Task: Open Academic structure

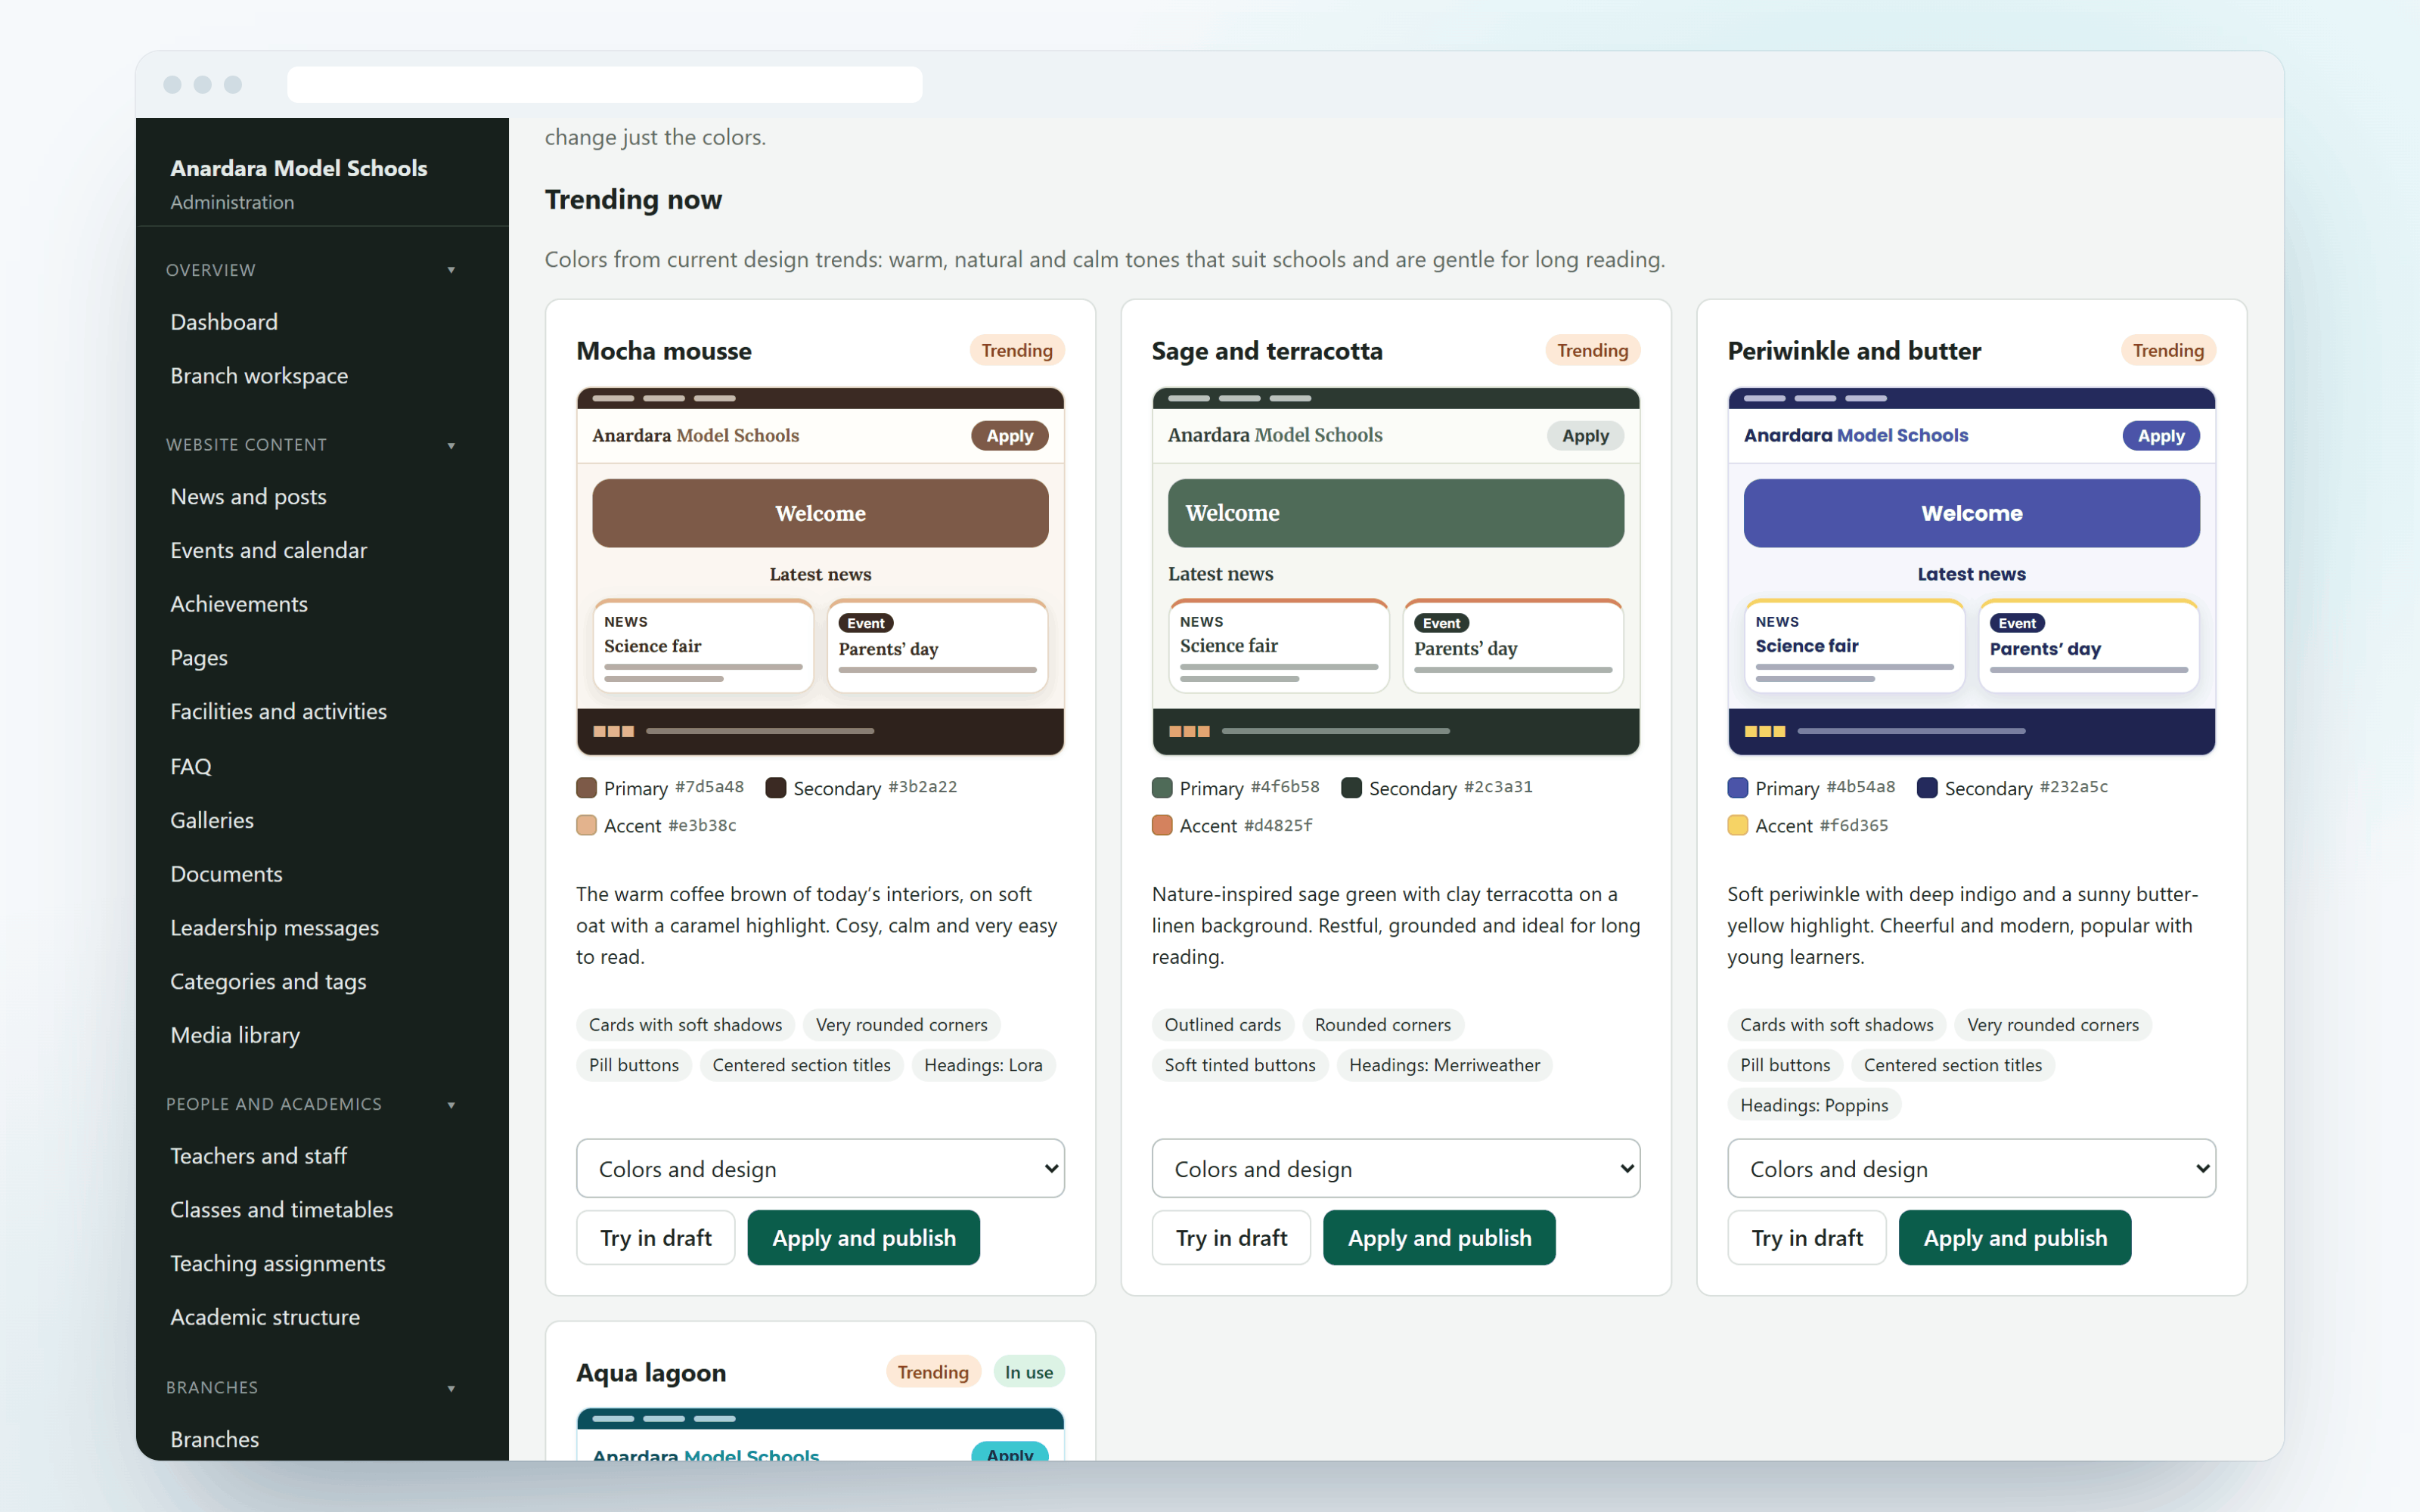Action: pyautogui.click(x=265, y=1317)
